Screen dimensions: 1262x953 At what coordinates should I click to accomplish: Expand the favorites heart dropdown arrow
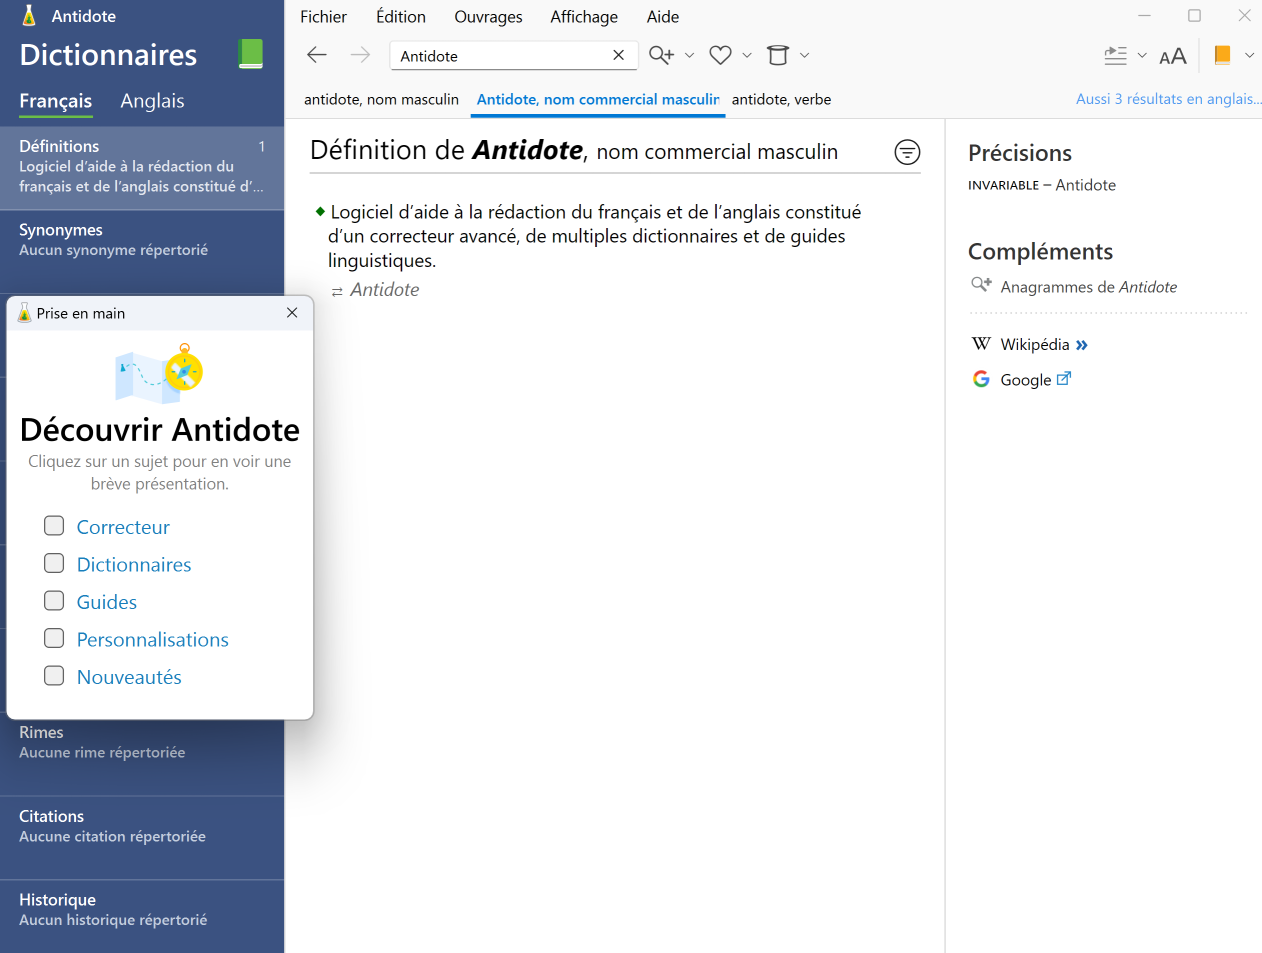point(746,55)
